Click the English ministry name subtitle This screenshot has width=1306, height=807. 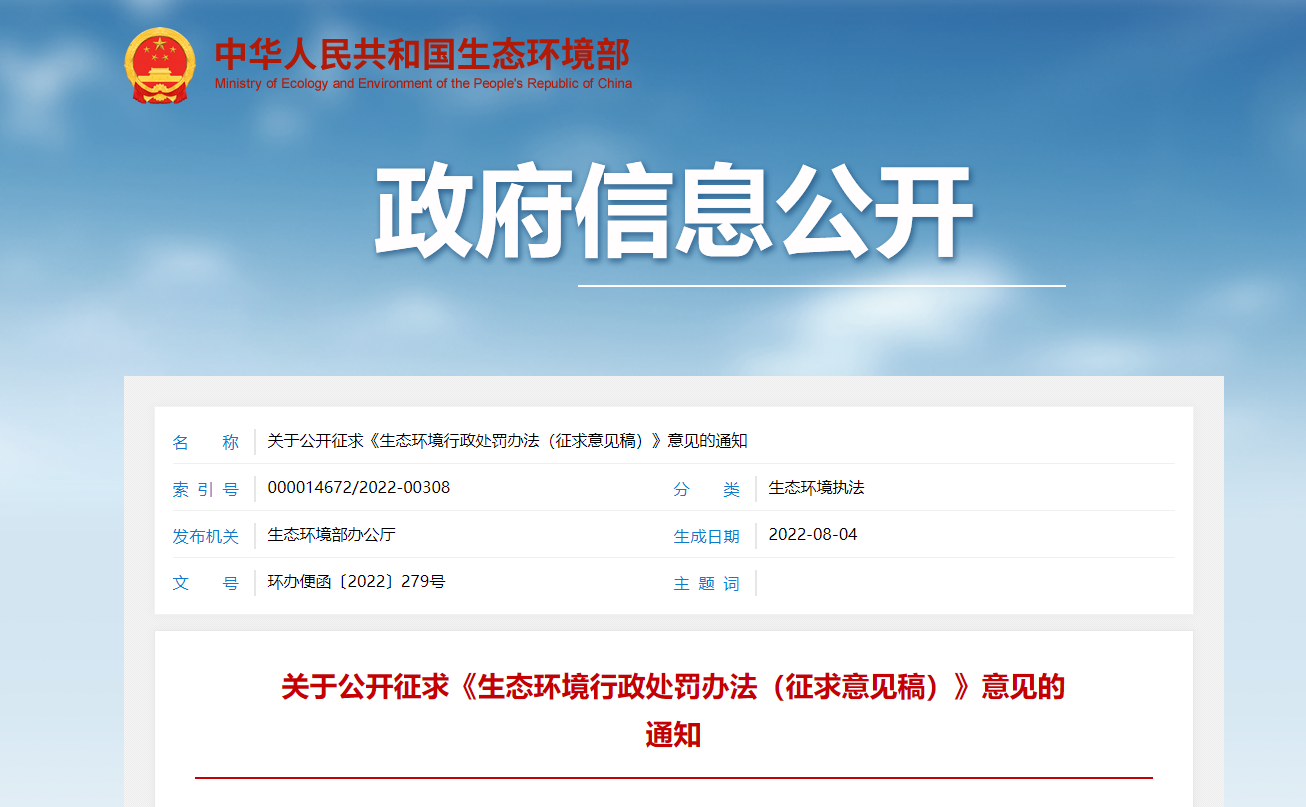pos(423,84)
